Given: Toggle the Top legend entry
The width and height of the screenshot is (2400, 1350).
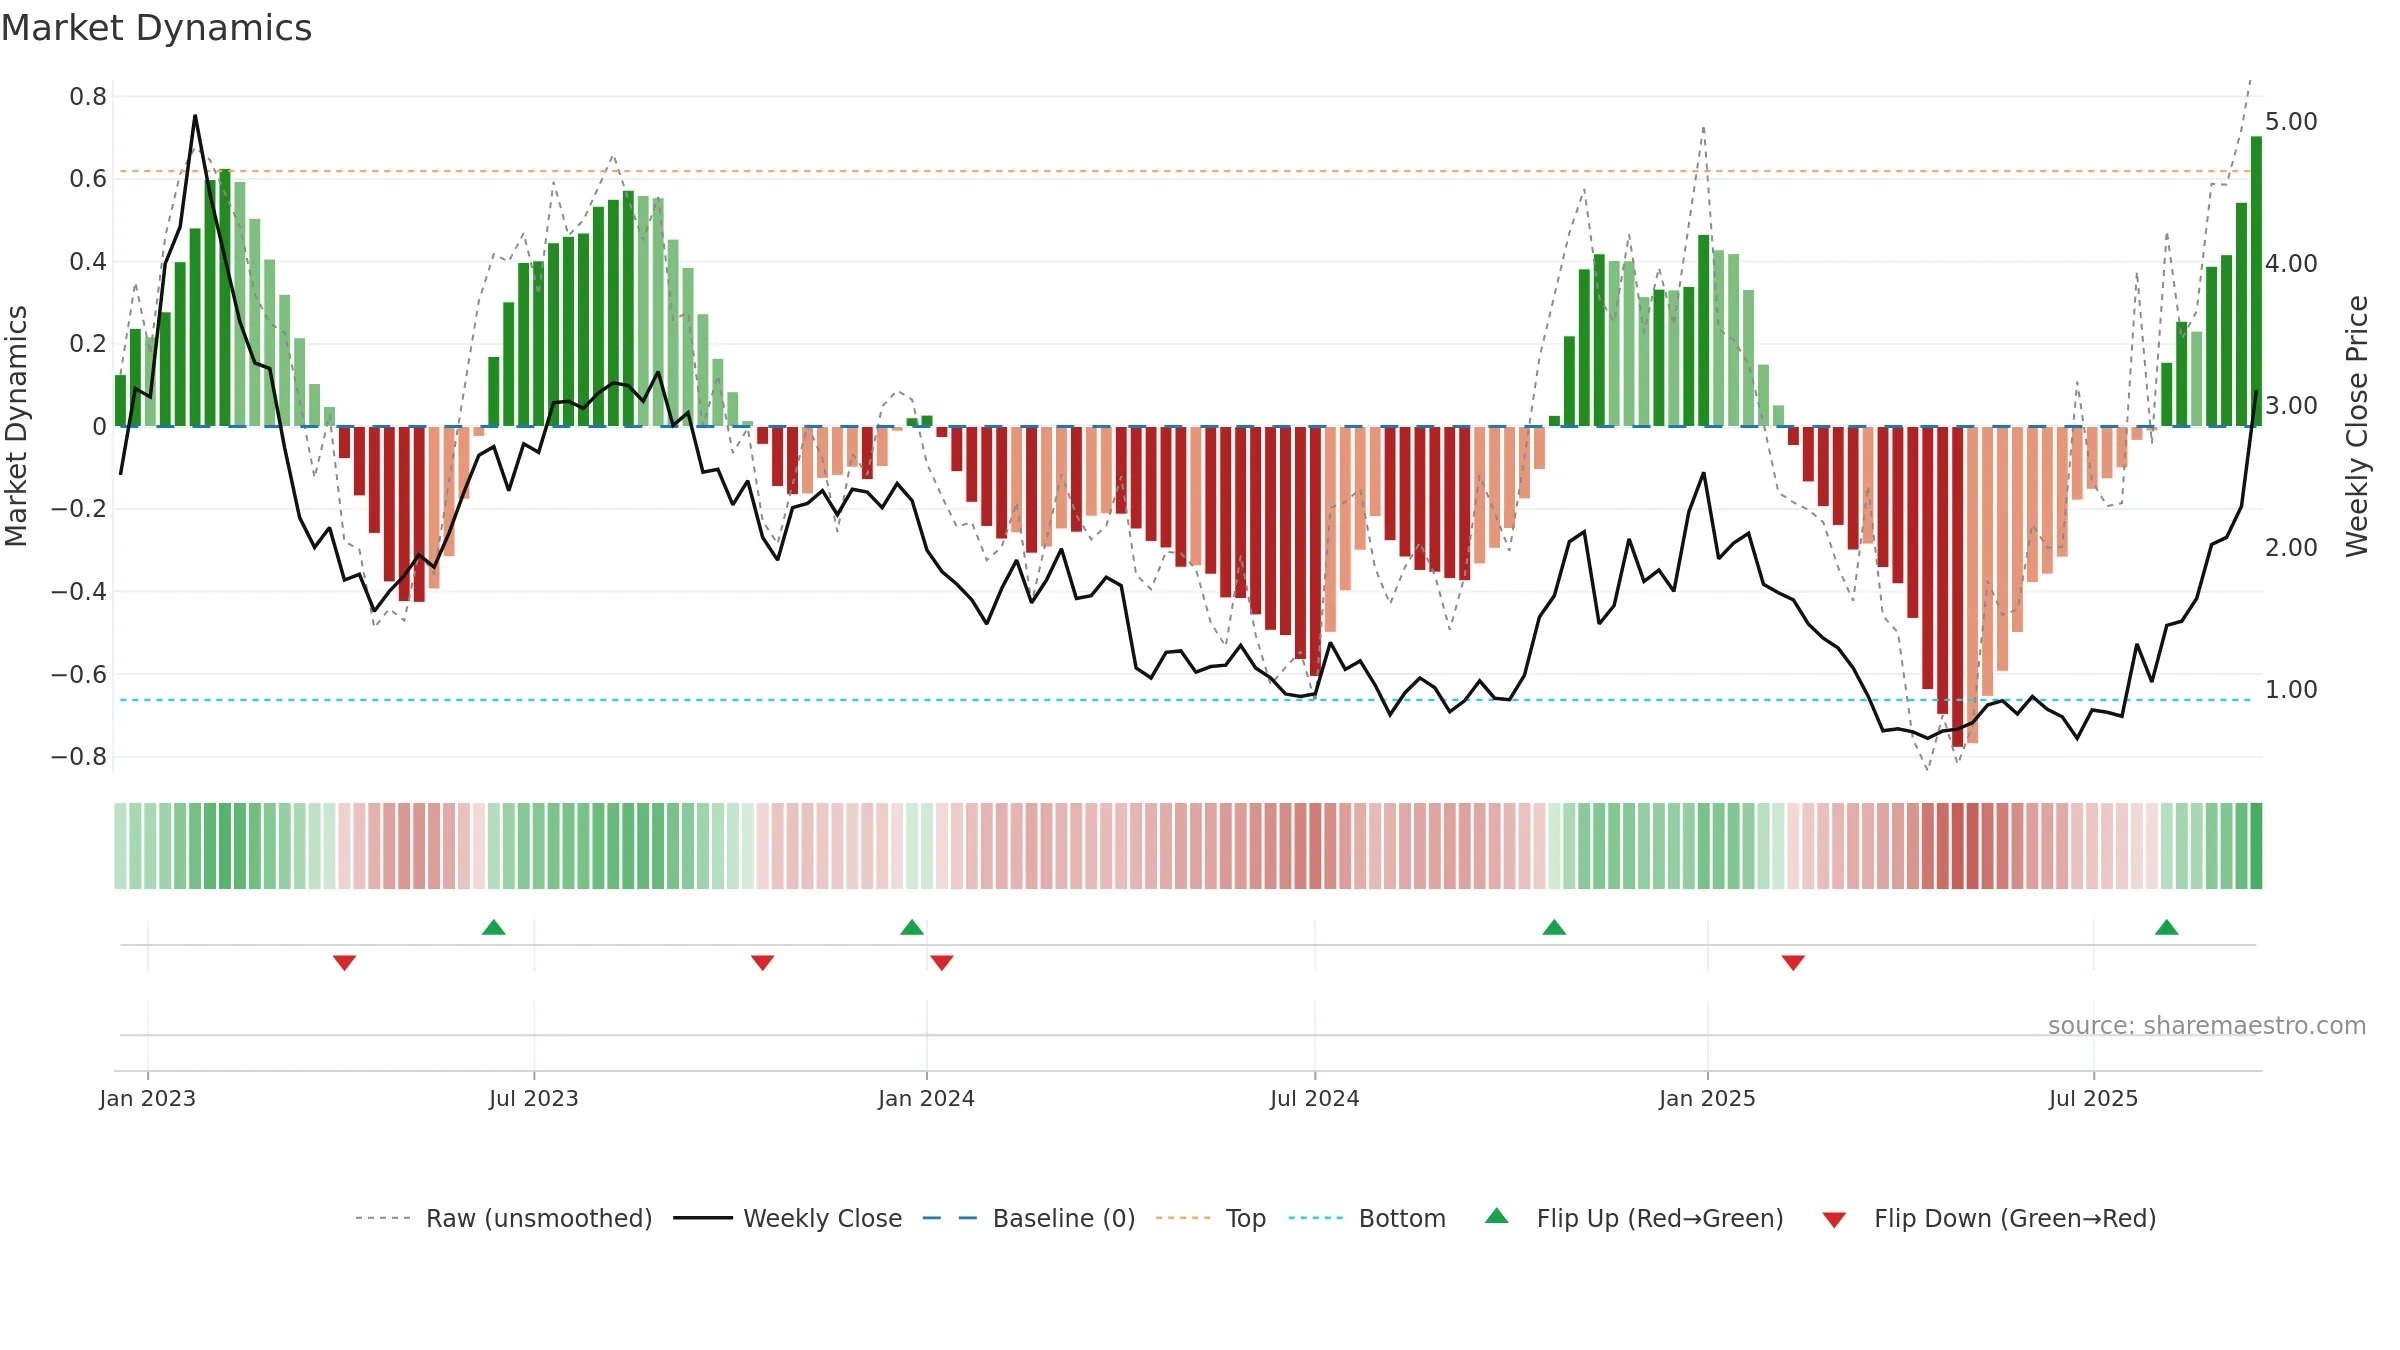Looking at the screenshot, I should 1210,1218.
